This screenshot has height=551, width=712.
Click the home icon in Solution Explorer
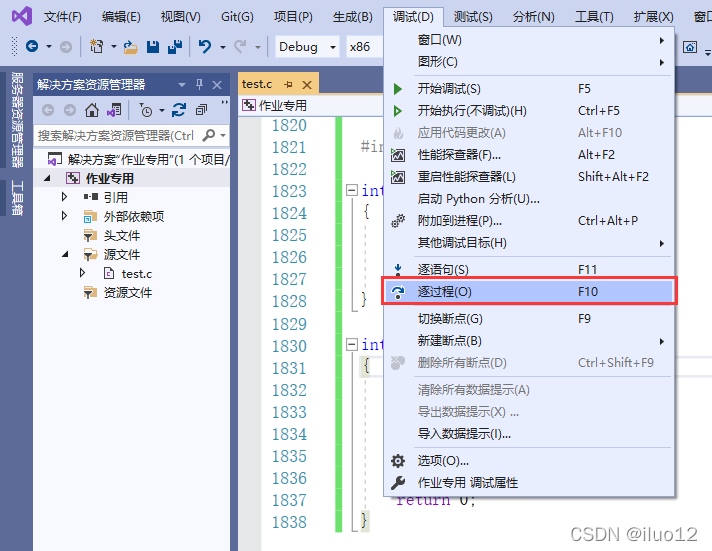(92, 110)
